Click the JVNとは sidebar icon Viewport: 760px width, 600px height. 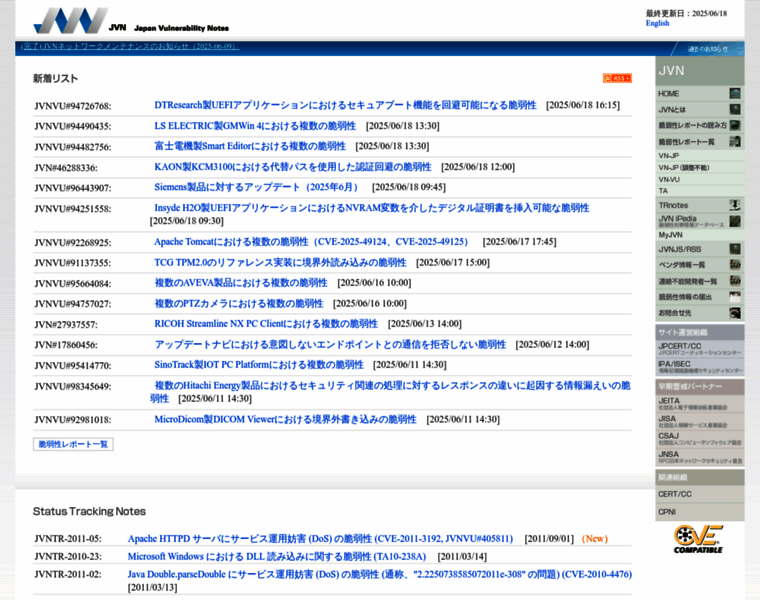pos(735,110)
